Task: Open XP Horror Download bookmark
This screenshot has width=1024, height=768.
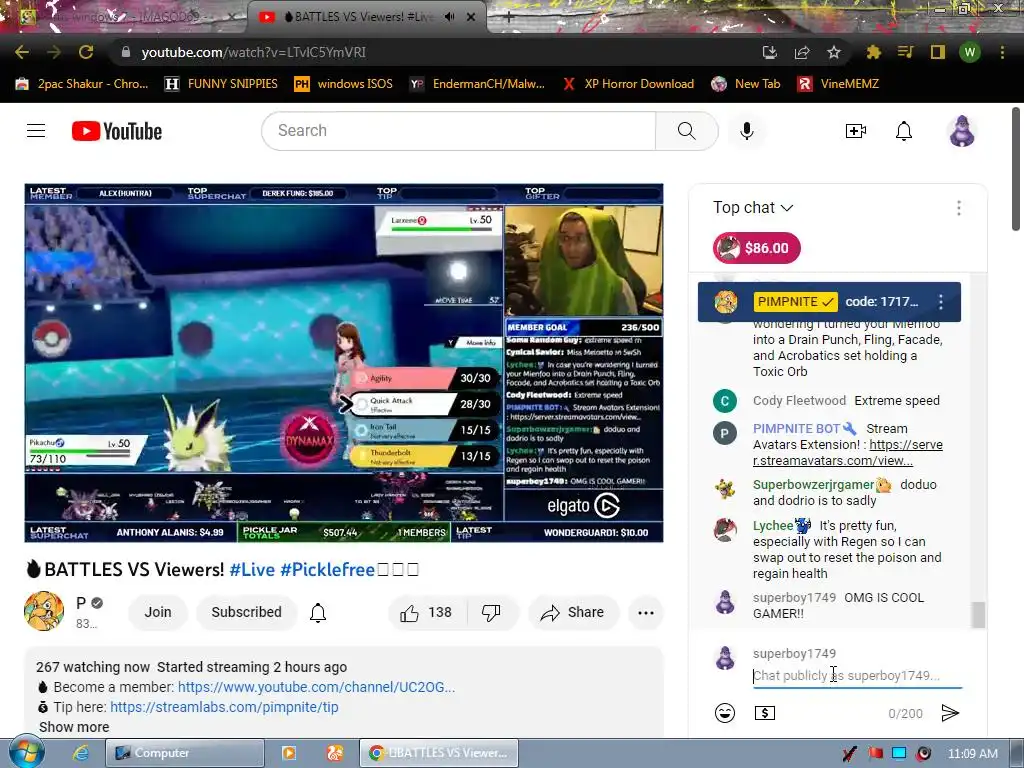Action: (628, 84)
